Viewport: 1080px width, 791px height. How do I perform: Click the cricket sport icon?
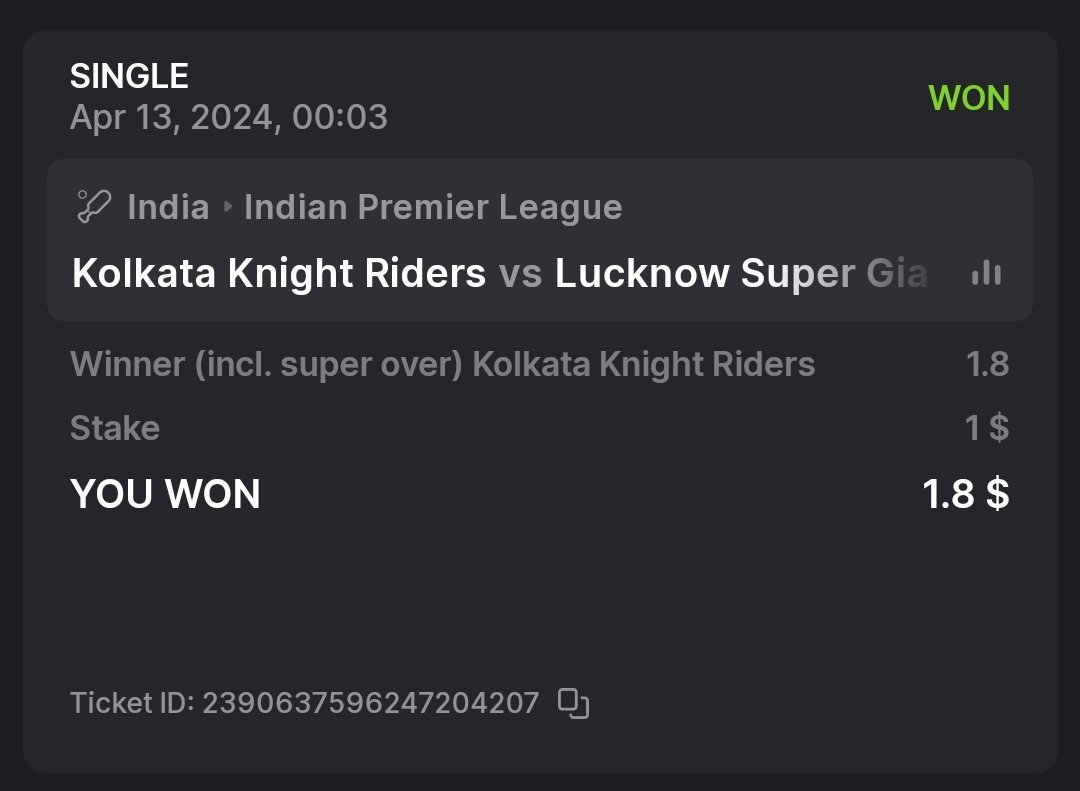[93, 207]
